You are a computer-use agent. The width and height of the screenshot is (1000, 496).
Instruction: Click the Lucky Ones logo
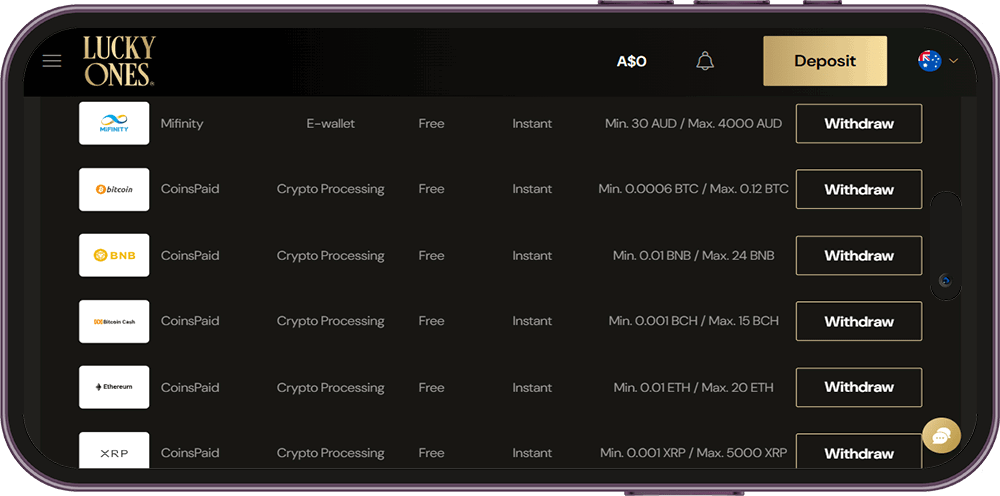click(x=119, y=61)
